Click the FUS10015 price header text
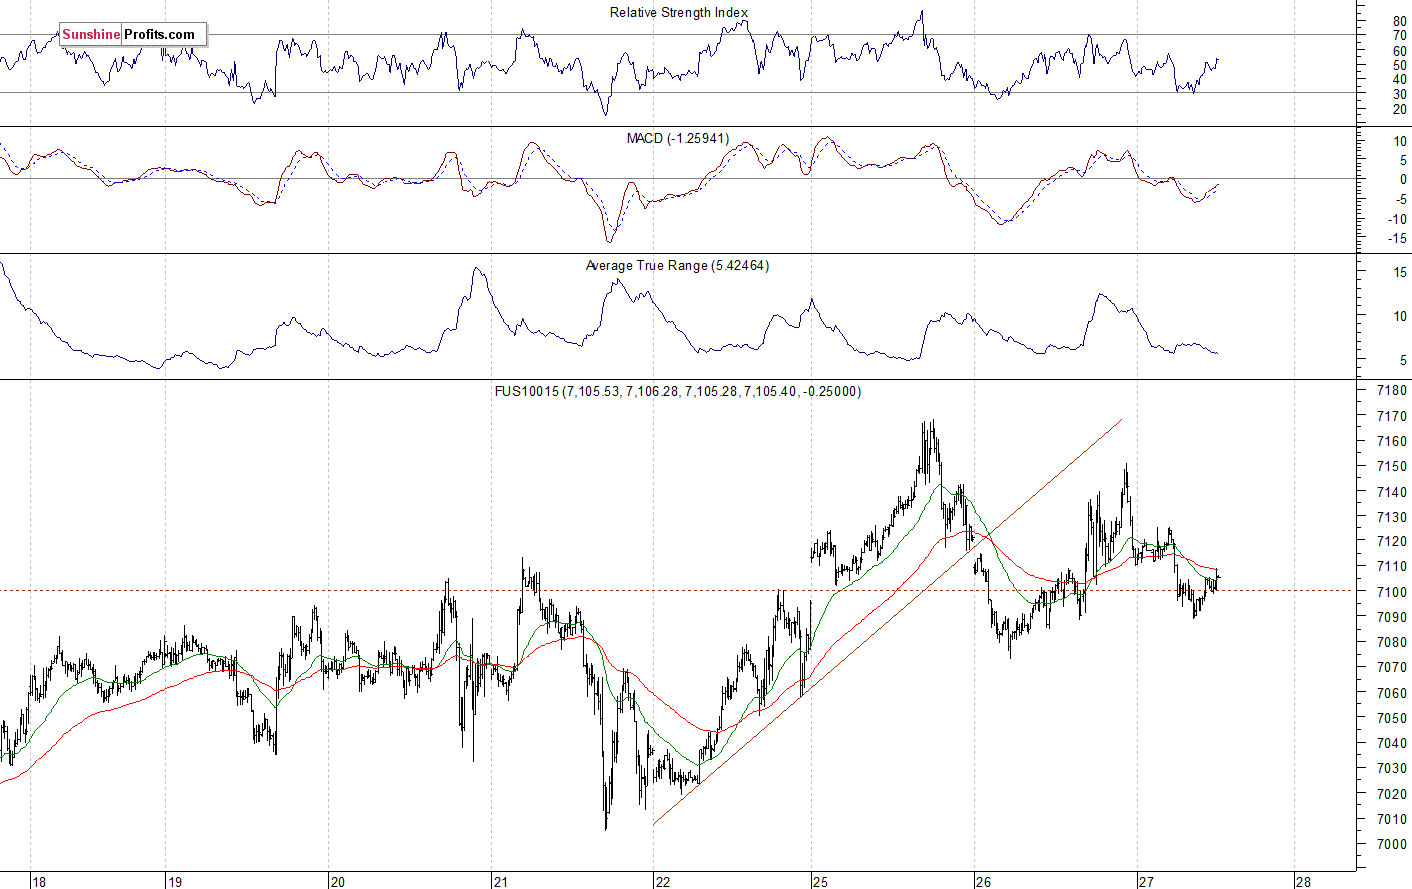Image resolution: width=1412 pixels, height=889 pixels. [677, 391]
